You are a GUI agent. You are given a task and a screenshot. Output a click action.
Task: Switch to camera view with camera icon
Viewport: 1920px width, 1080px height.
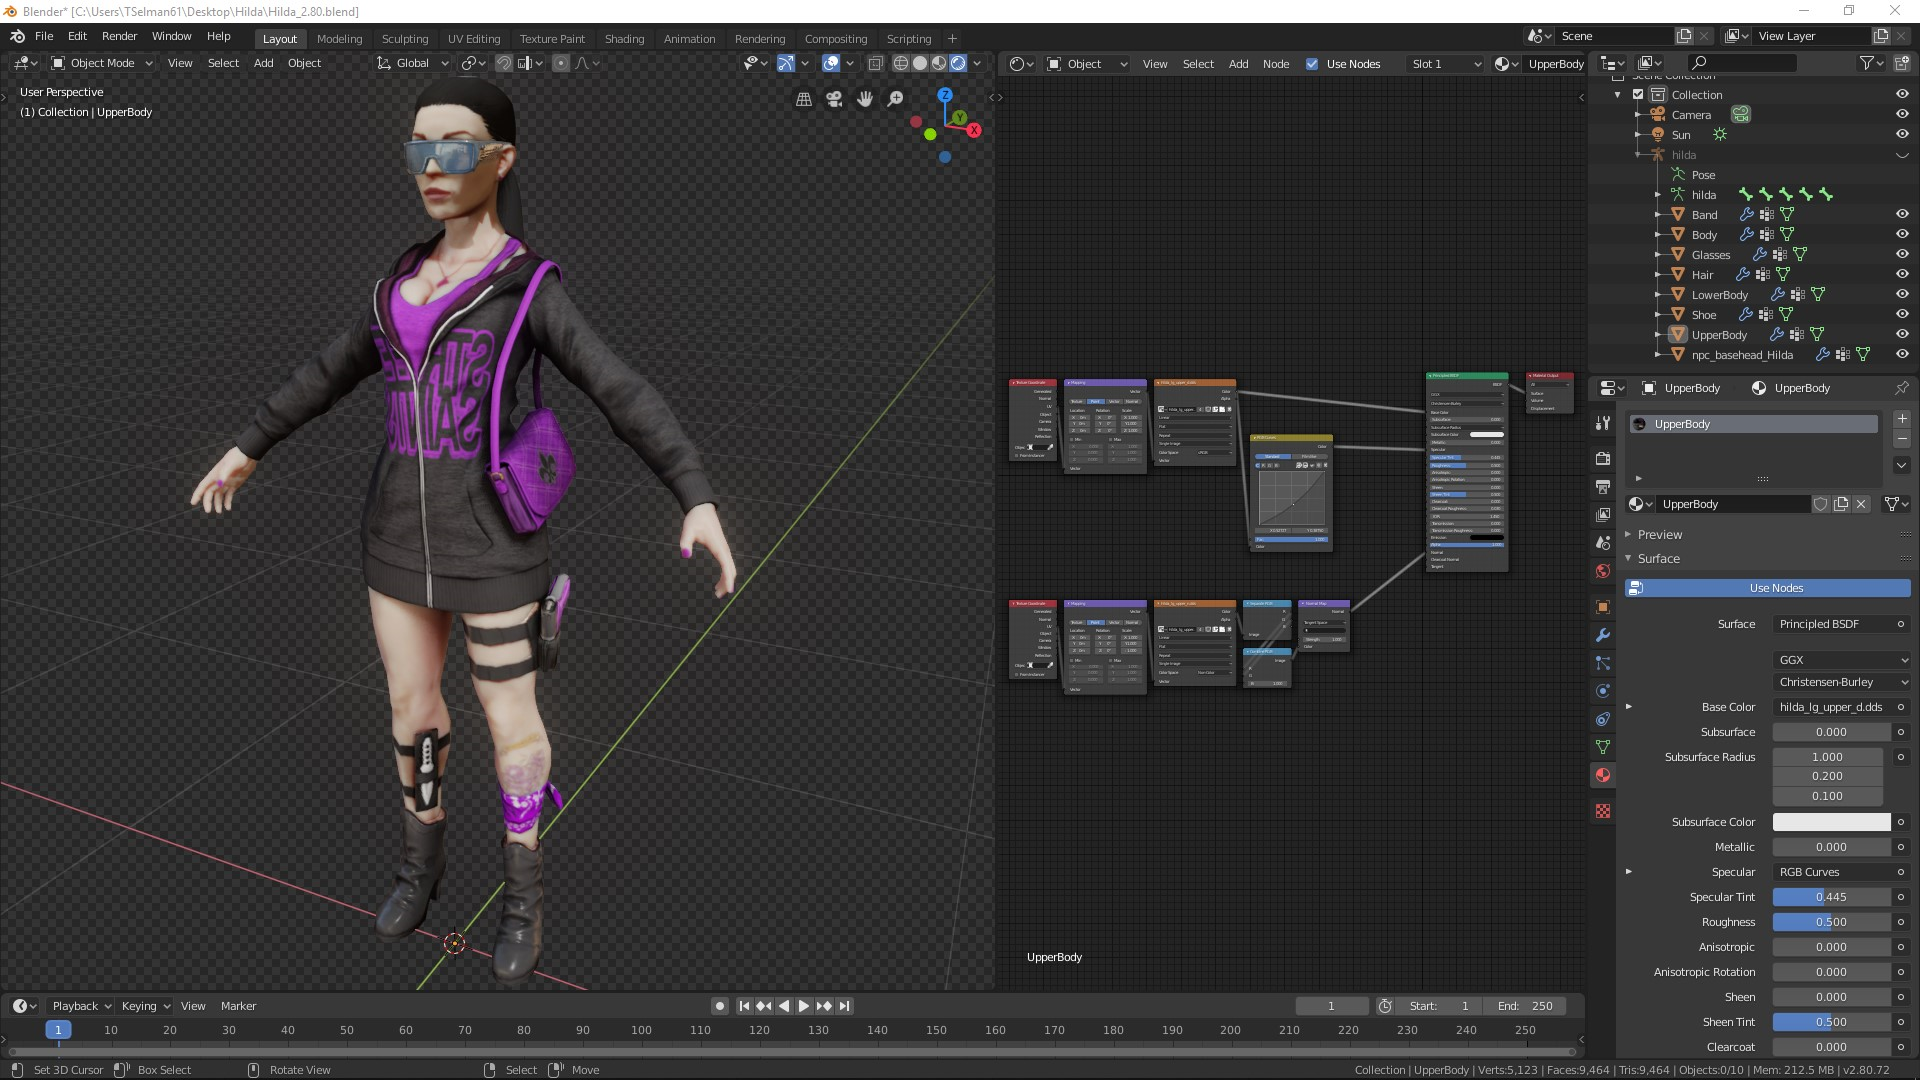(x=834, y=99)
